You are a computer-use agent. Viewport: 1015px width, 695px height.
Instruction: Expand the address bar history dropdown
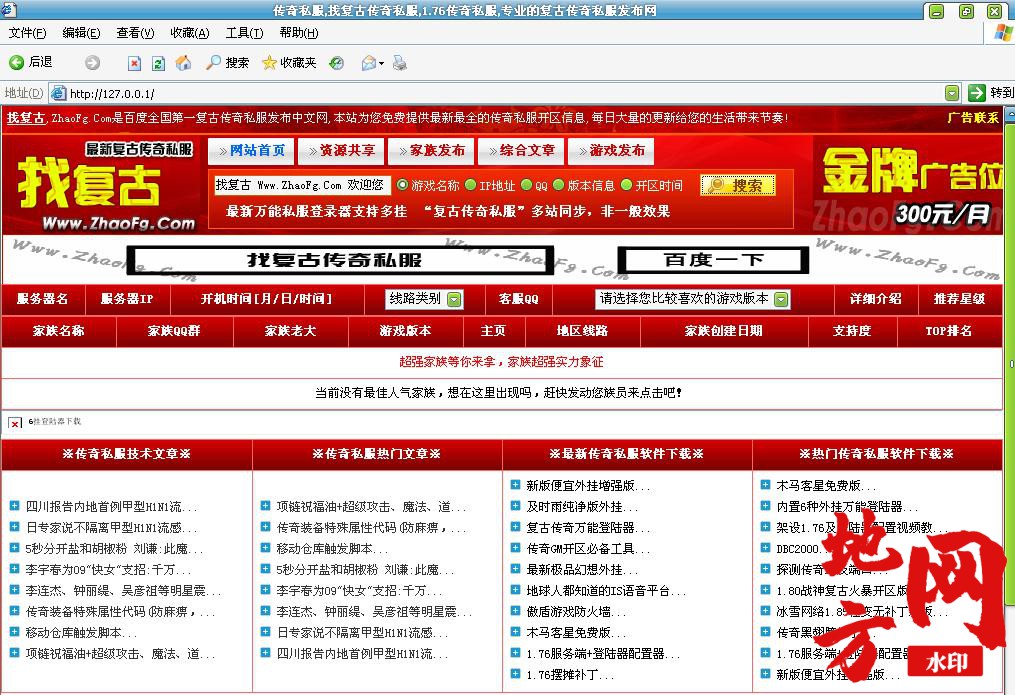[952, 93]
